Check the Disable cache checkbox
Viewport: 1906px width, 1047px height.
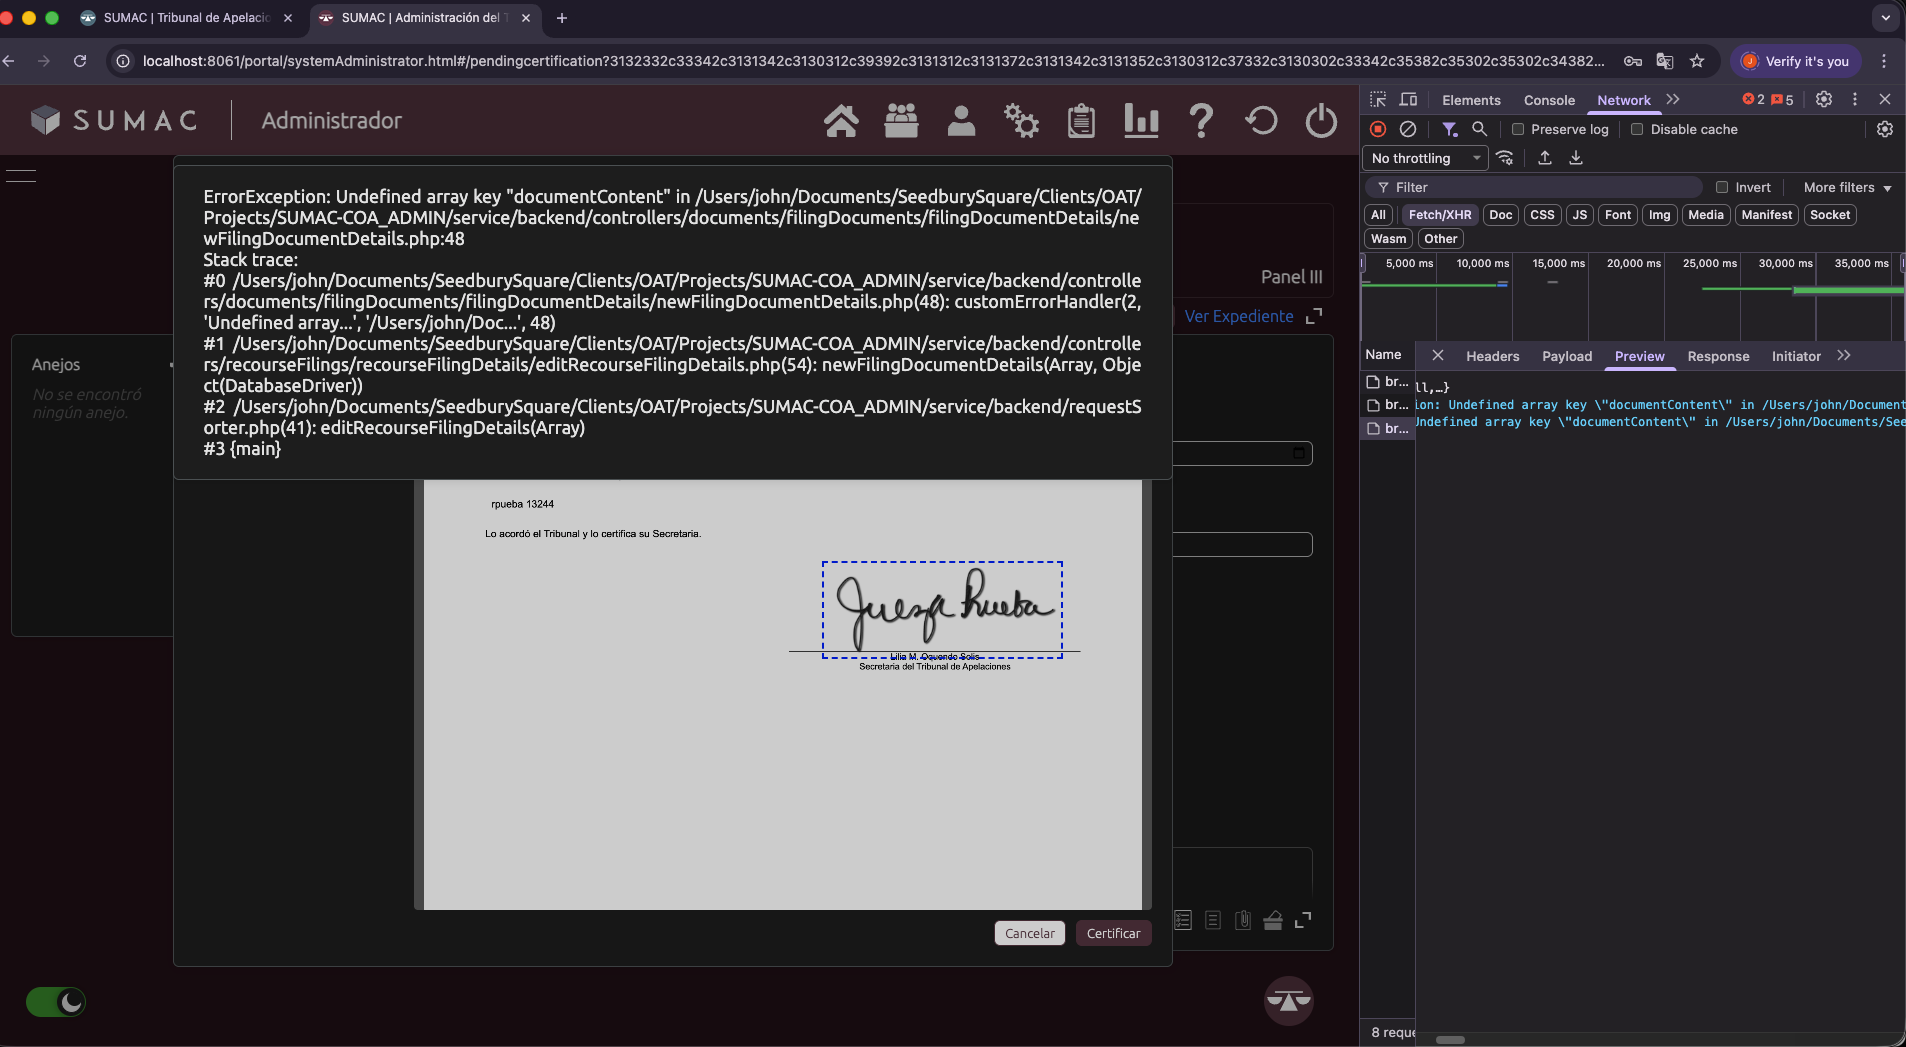click(x=1637, y=129)
